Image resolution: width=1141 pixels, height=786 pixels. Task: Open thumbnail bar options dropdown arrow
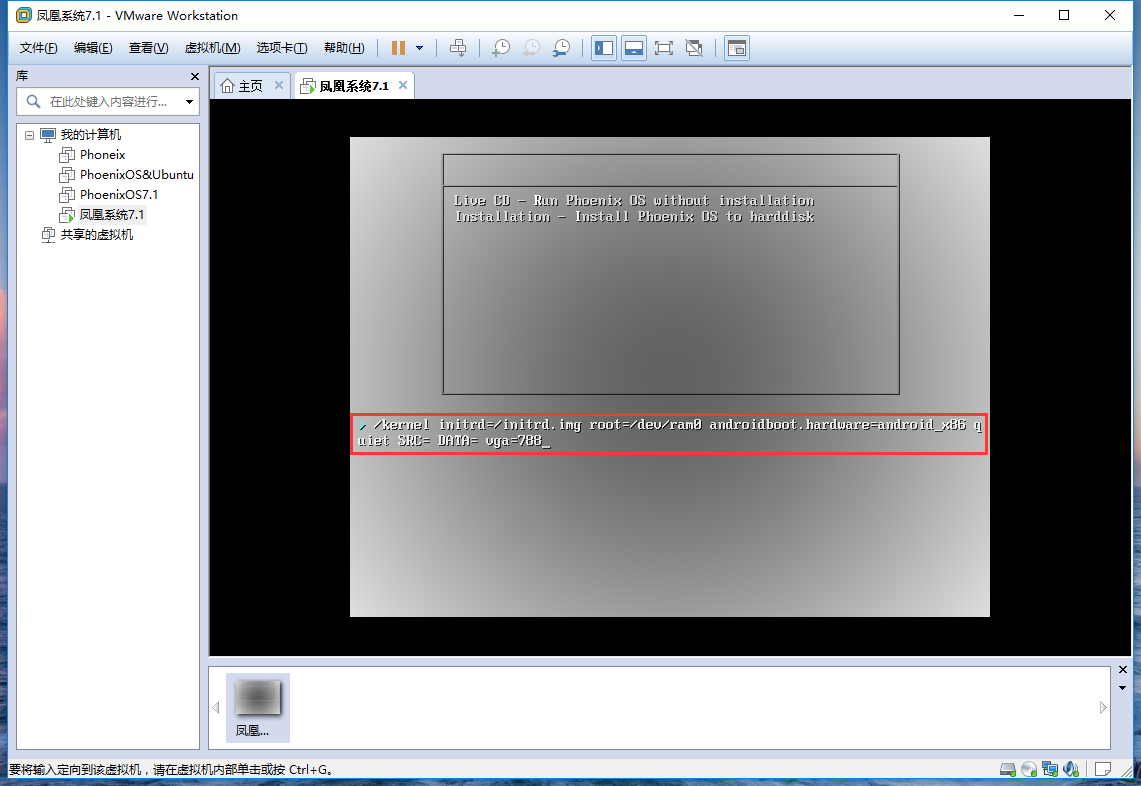point(1123,688)
